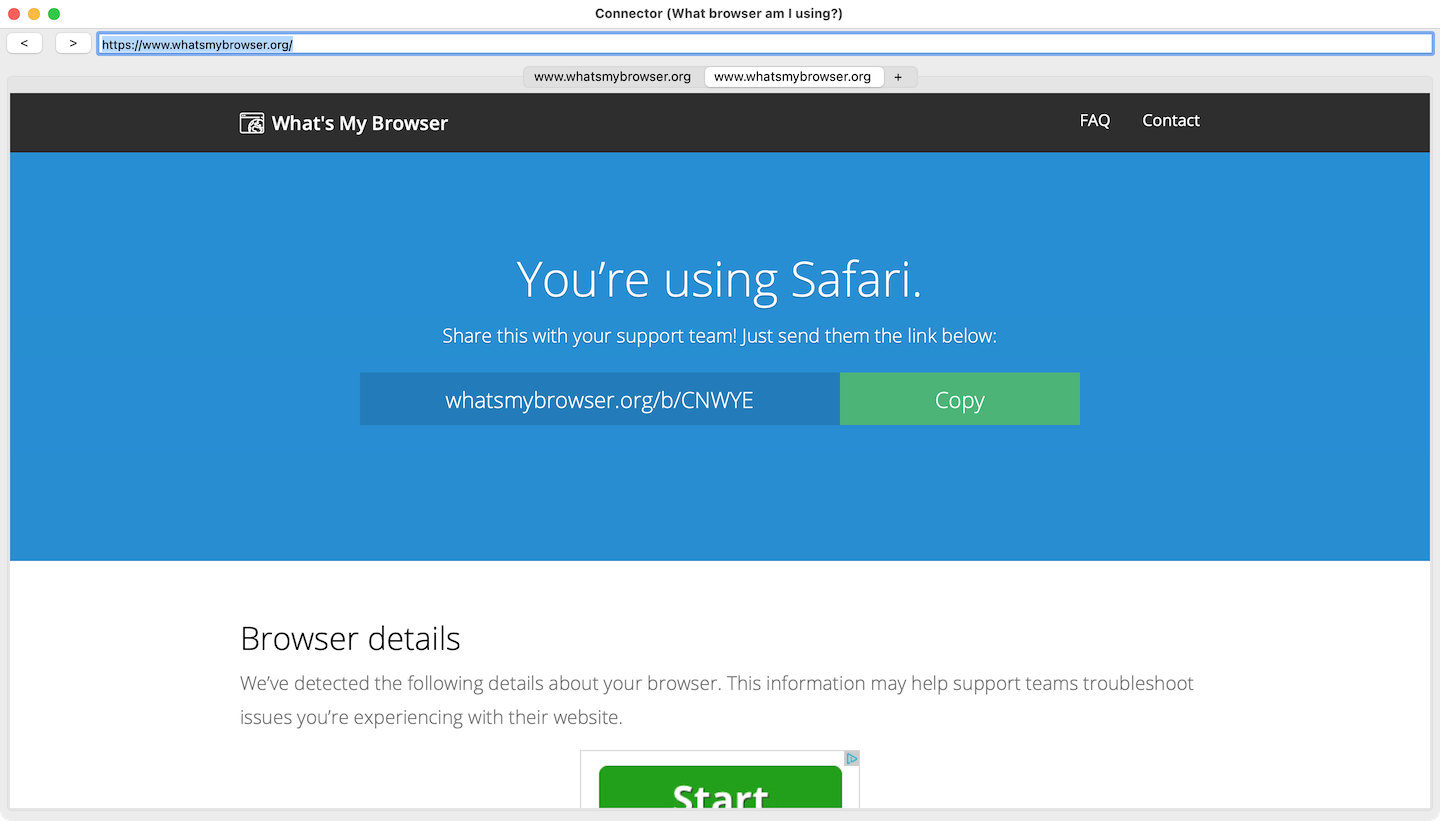Screen dimensions: 1440x821
Task: Go back with the < button
Action: pyautogui.click(x=24, y=43)
